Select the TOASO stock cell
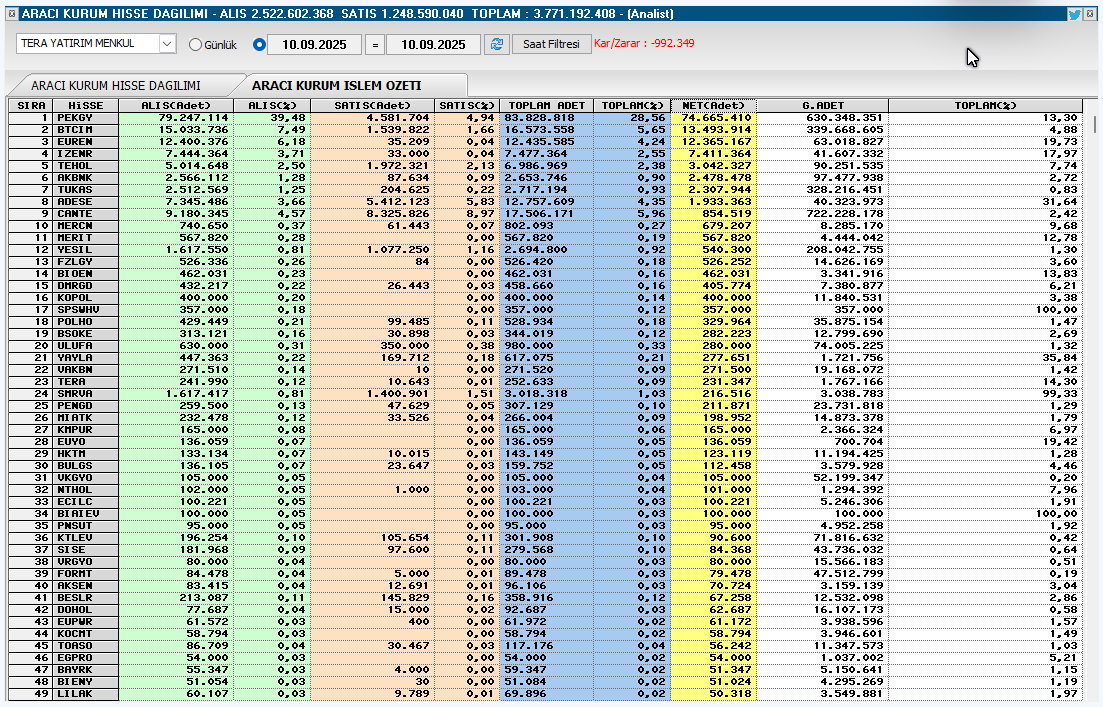 click(86, 646)
